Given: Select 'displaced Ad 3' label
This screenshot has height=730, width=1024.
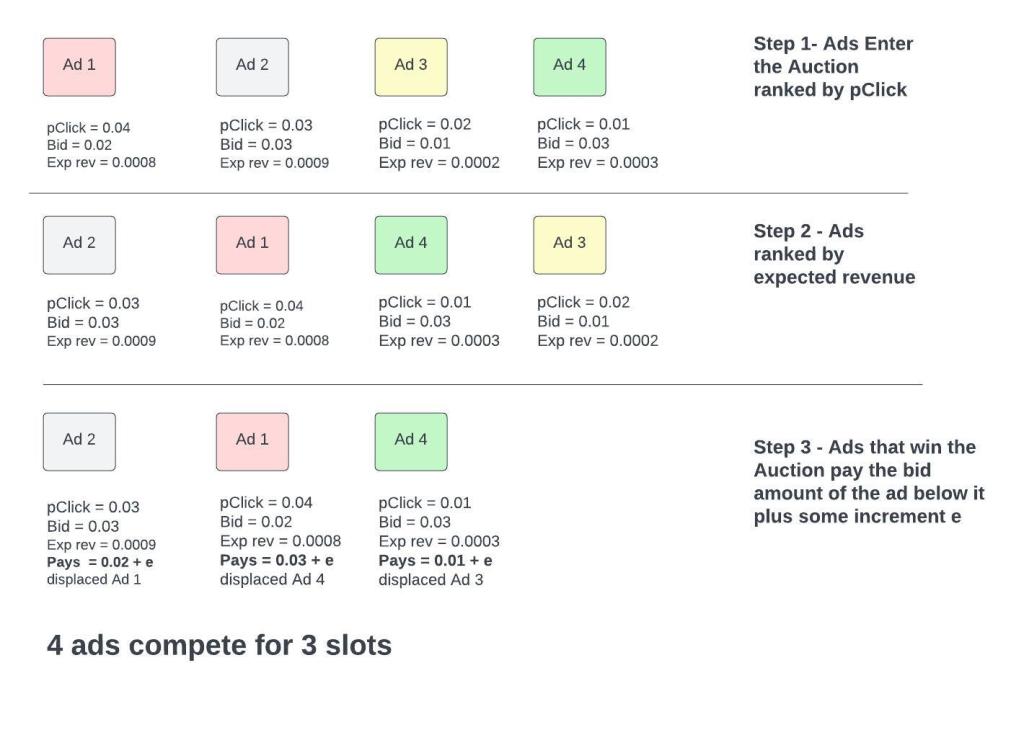Looking at the screenshot, I should pos(431,580).
